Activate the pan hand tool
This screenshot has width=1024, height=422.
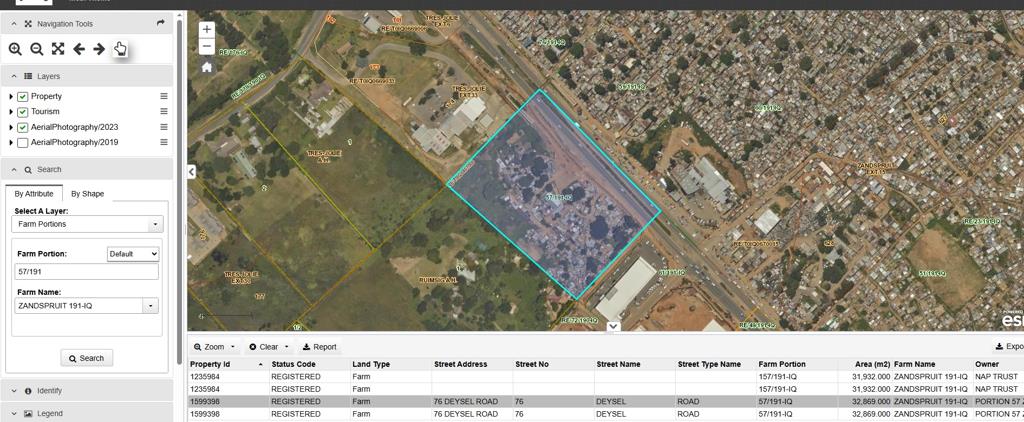pyautogui.click(x=120, y=49)
